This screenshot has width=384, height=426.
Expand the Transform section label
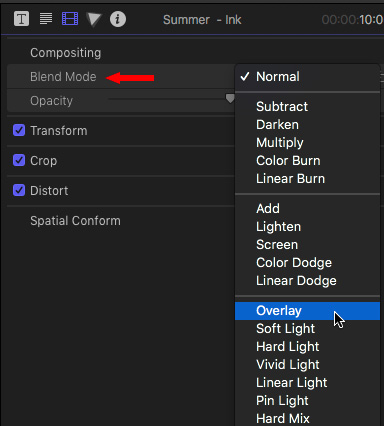click(x=59, y=131)
